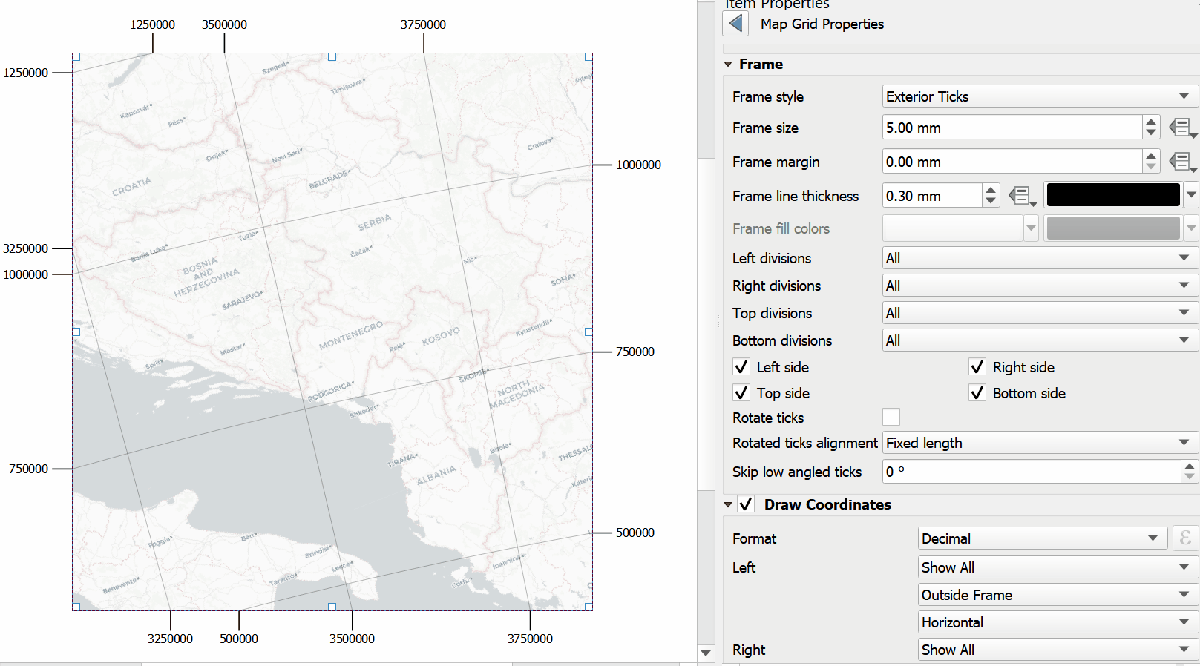Open frame line color dropdown arrow
The width and height of the screenshot is (1200, 666).
[x=1190, y=195]
